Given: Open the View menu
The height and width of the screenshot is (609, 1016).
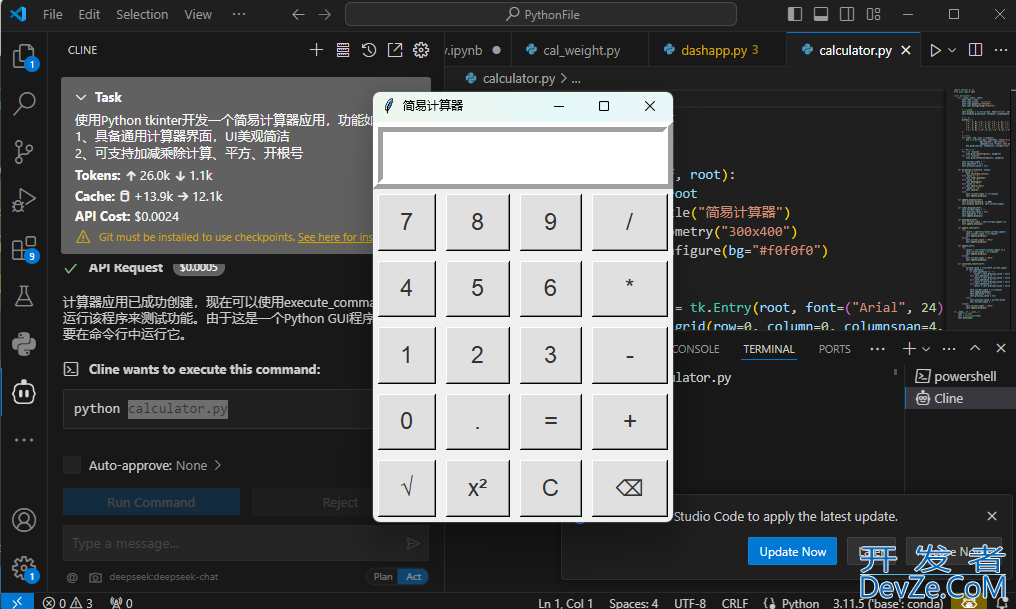Looking at the screenshot, I should 198,14.
